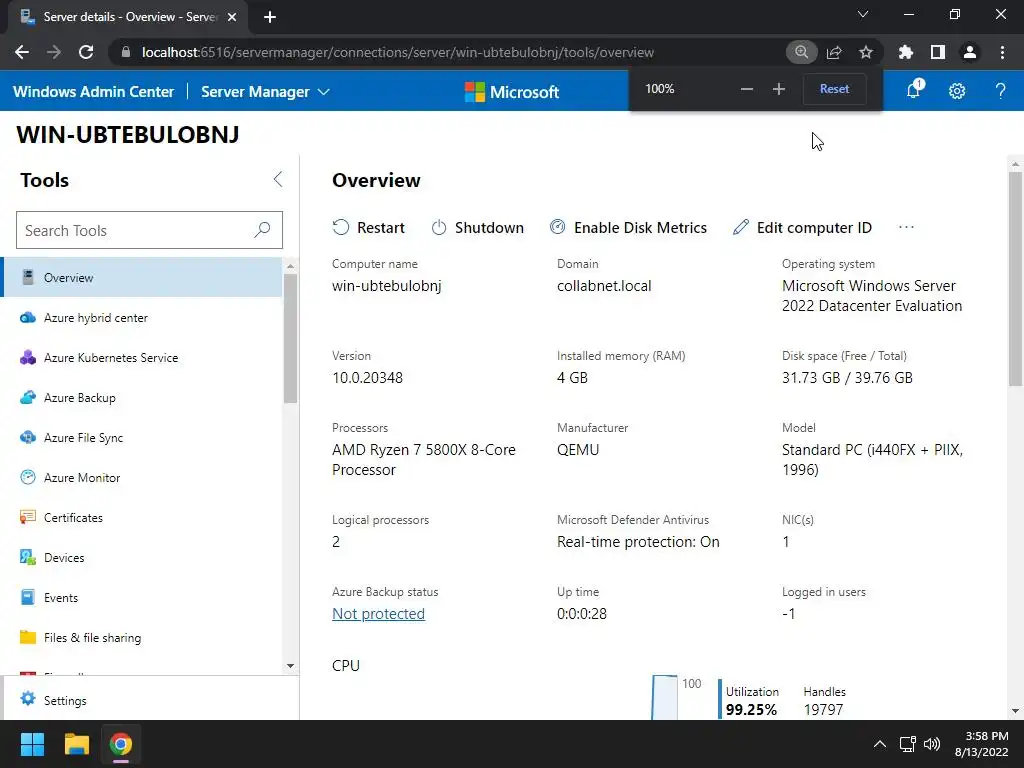Open the Windows Start menu
Viewport: 1024px width, 768px height.
[x=32, y=744]
